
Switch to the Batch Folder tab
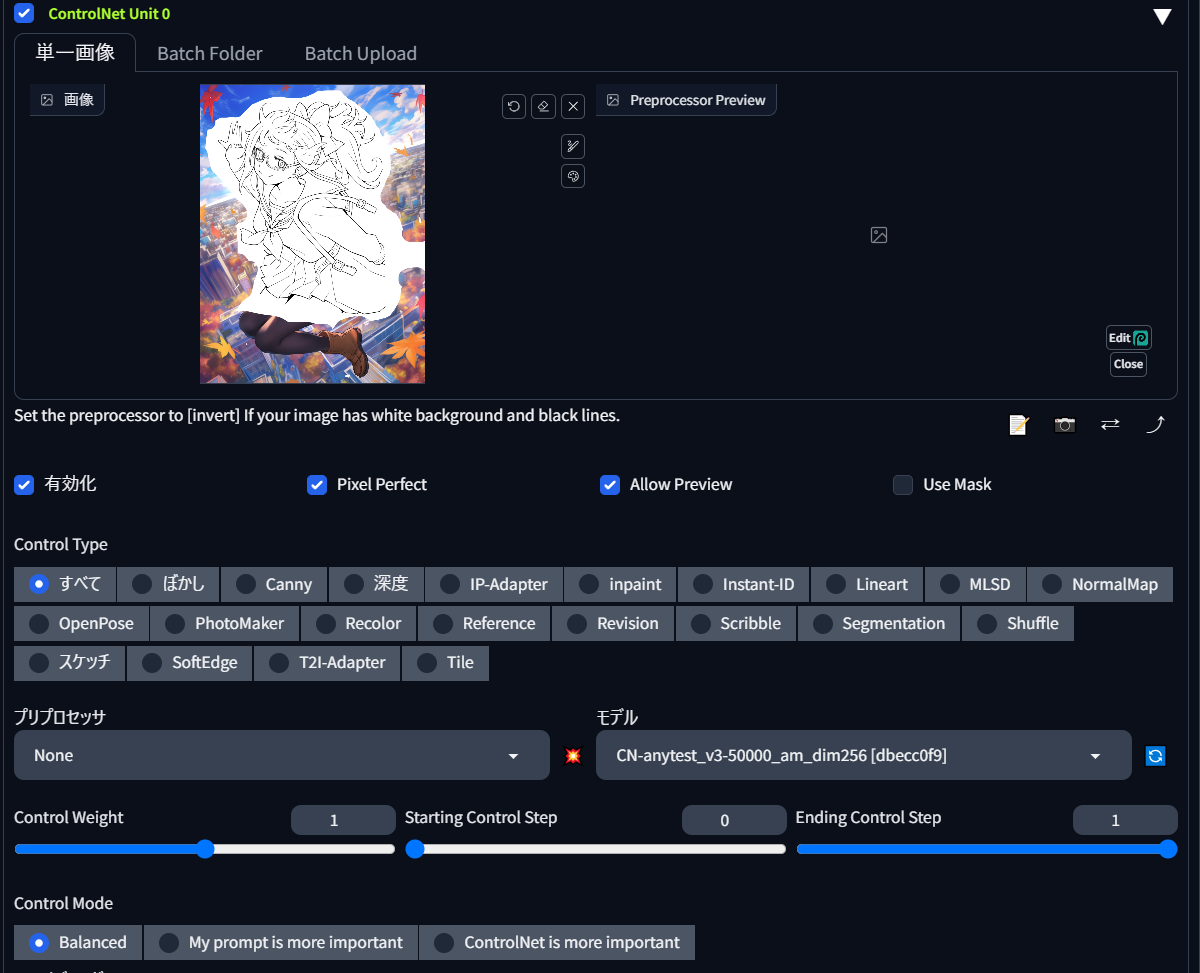click(x=210, y=53)
